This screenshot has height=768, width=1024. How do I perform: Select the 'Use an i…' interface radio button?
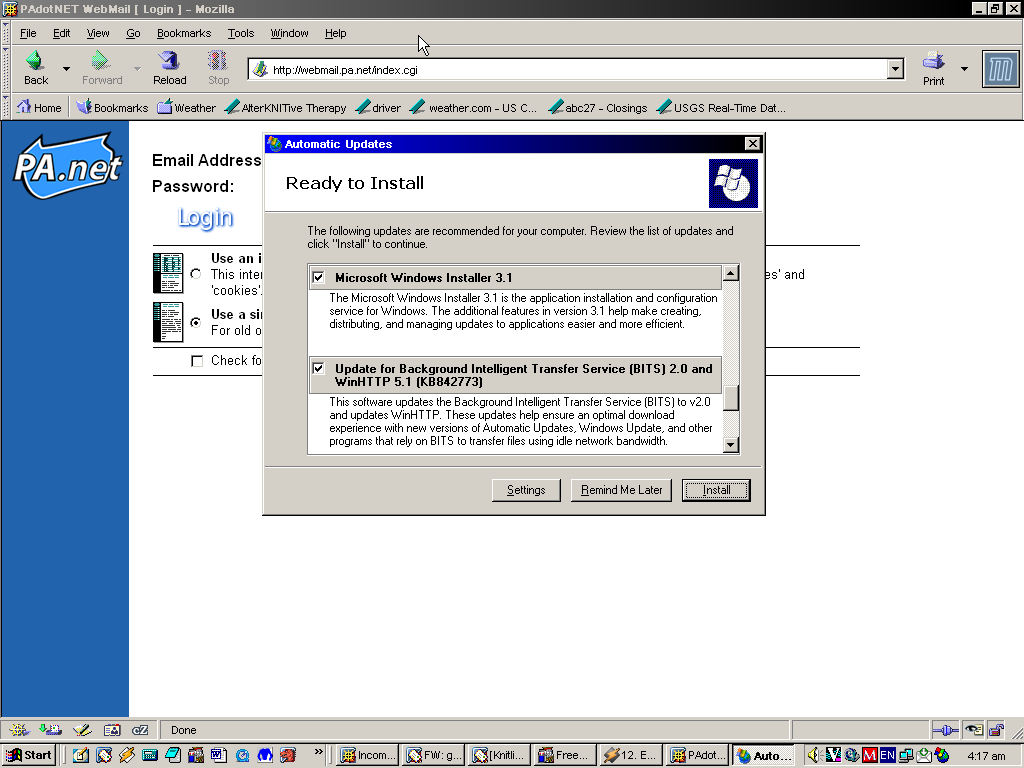pyautogui.click(x=195, y=274)
